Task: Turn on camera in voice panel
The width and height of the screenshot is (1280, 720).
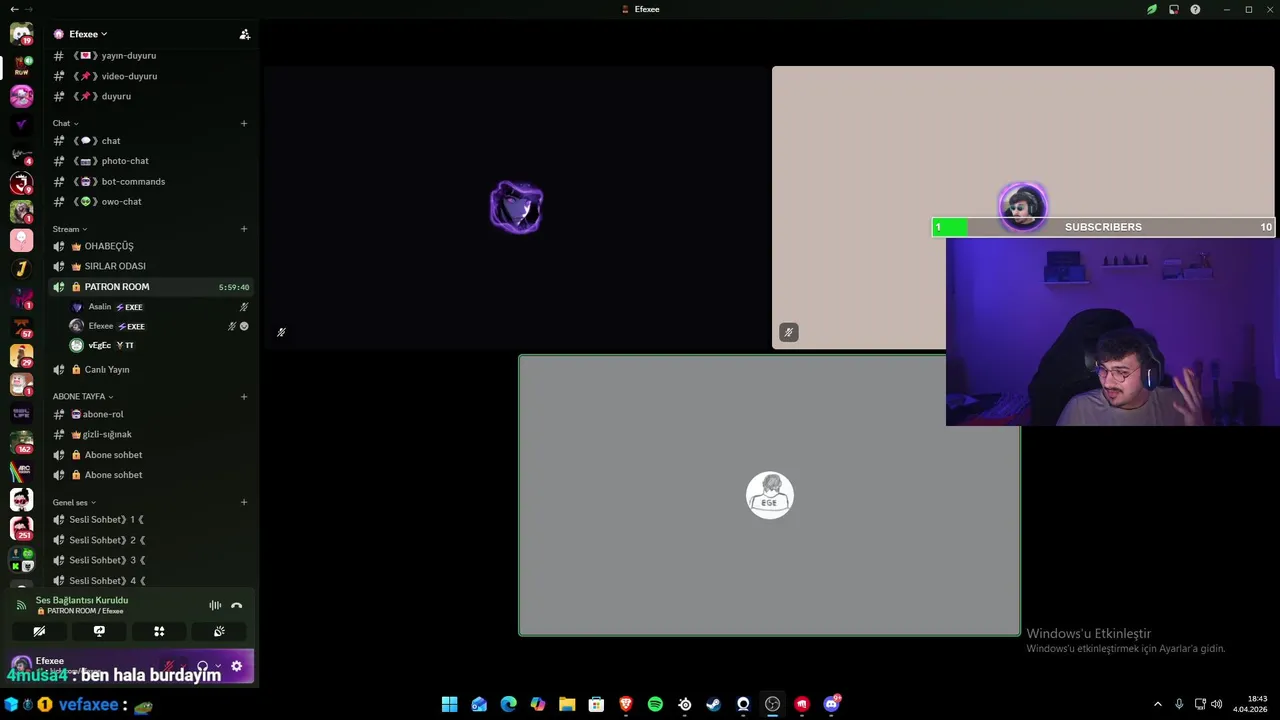Action: [x=39, y=631]
